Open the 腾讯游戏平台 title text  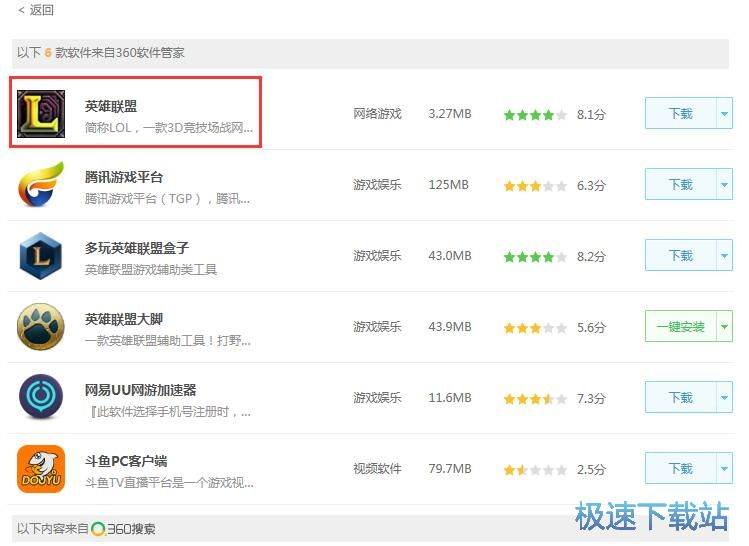pos(124,177)
